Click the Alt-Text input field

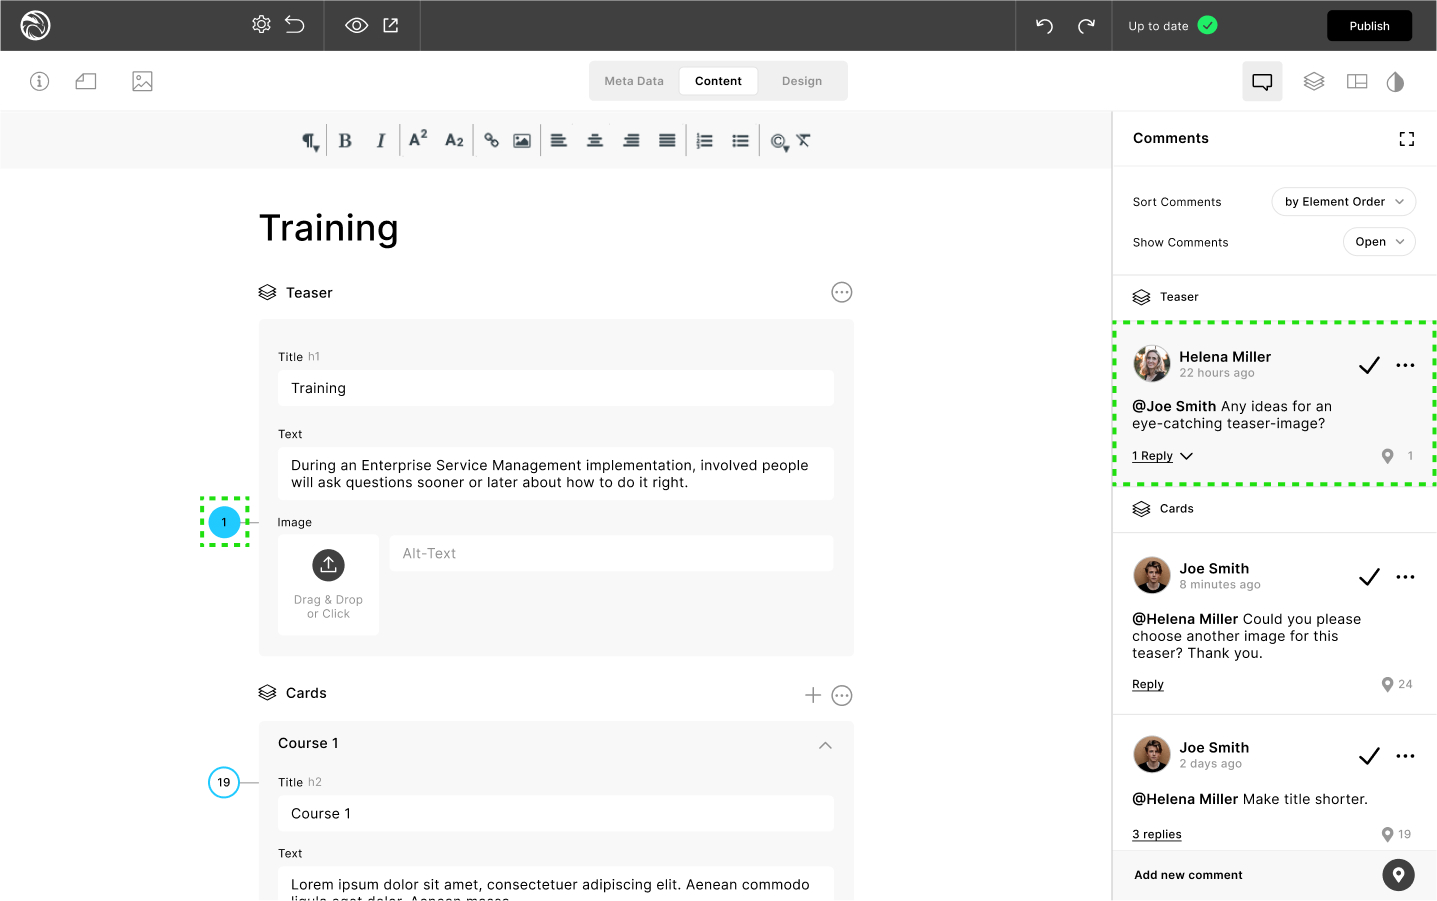pyautogui.click(x=611, y=554)
